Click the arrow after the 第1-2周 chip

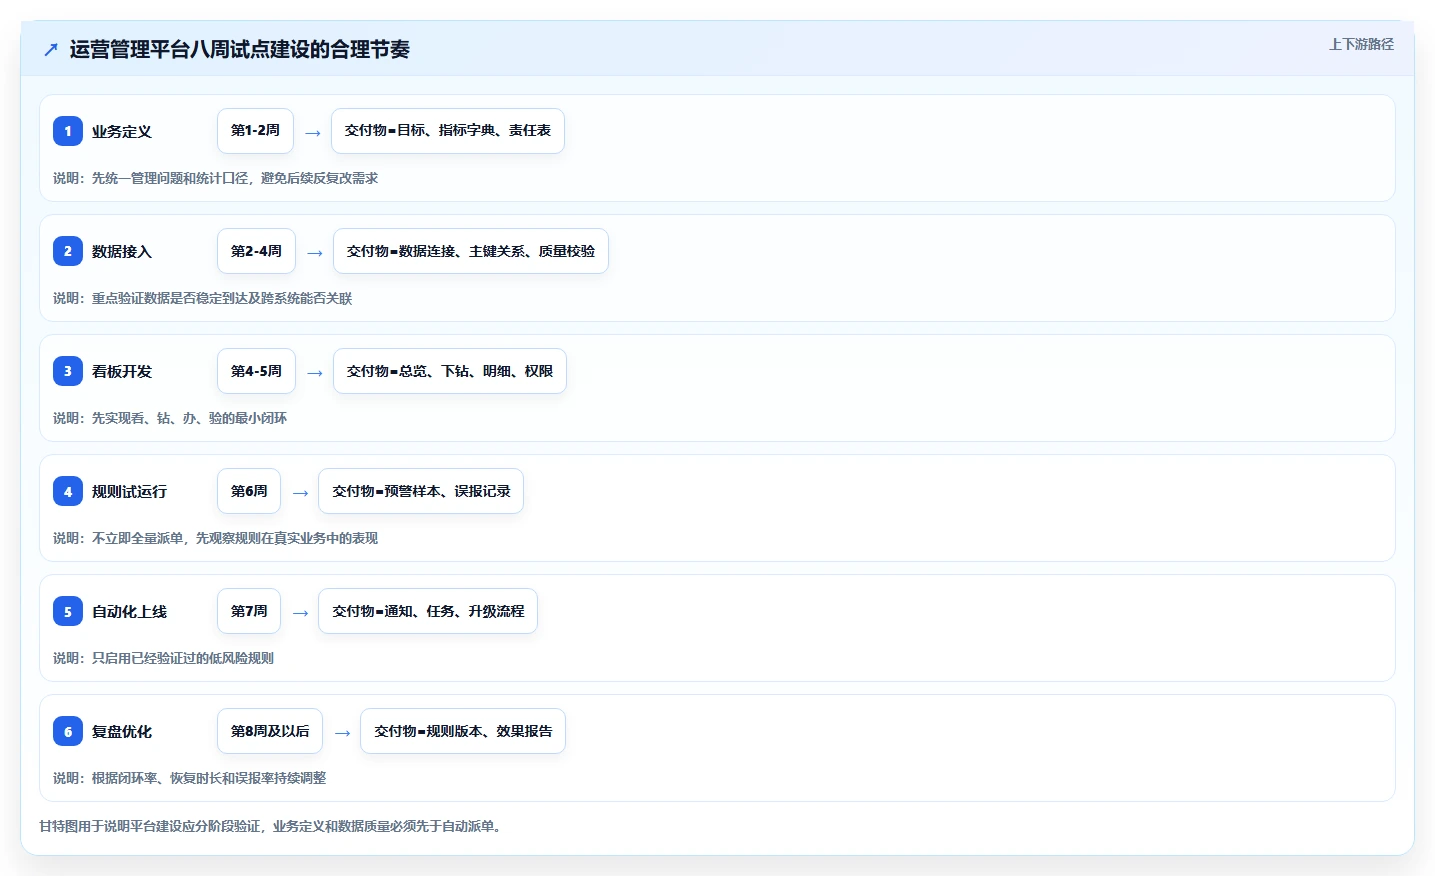click(313, 133)
